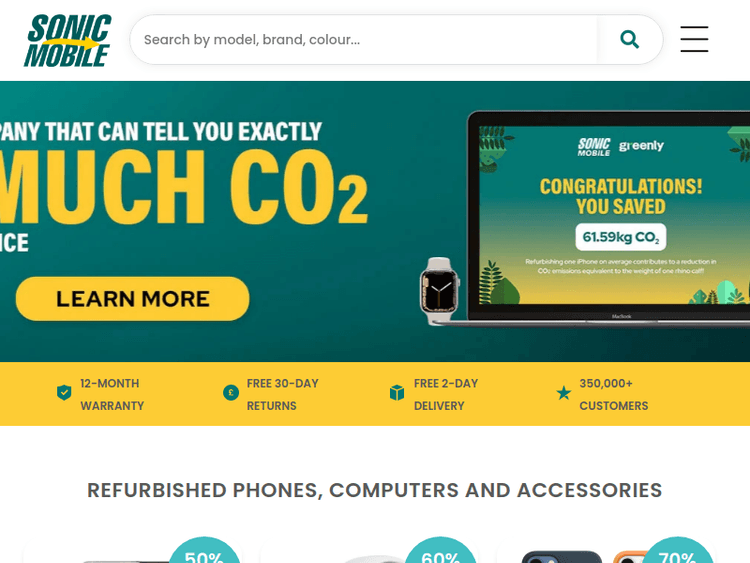Click the Sonic Mobile logo
The image size is (750, 563).
pos(67,40)
